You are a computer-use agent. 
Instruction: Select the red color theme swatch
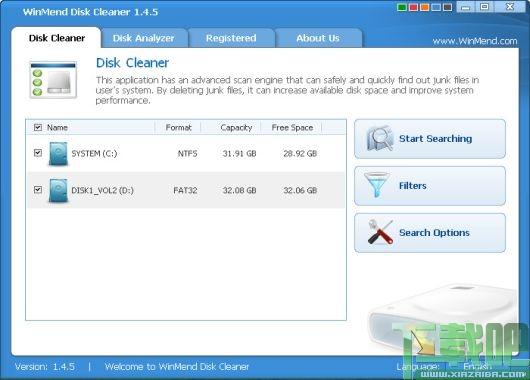[413, 7]
